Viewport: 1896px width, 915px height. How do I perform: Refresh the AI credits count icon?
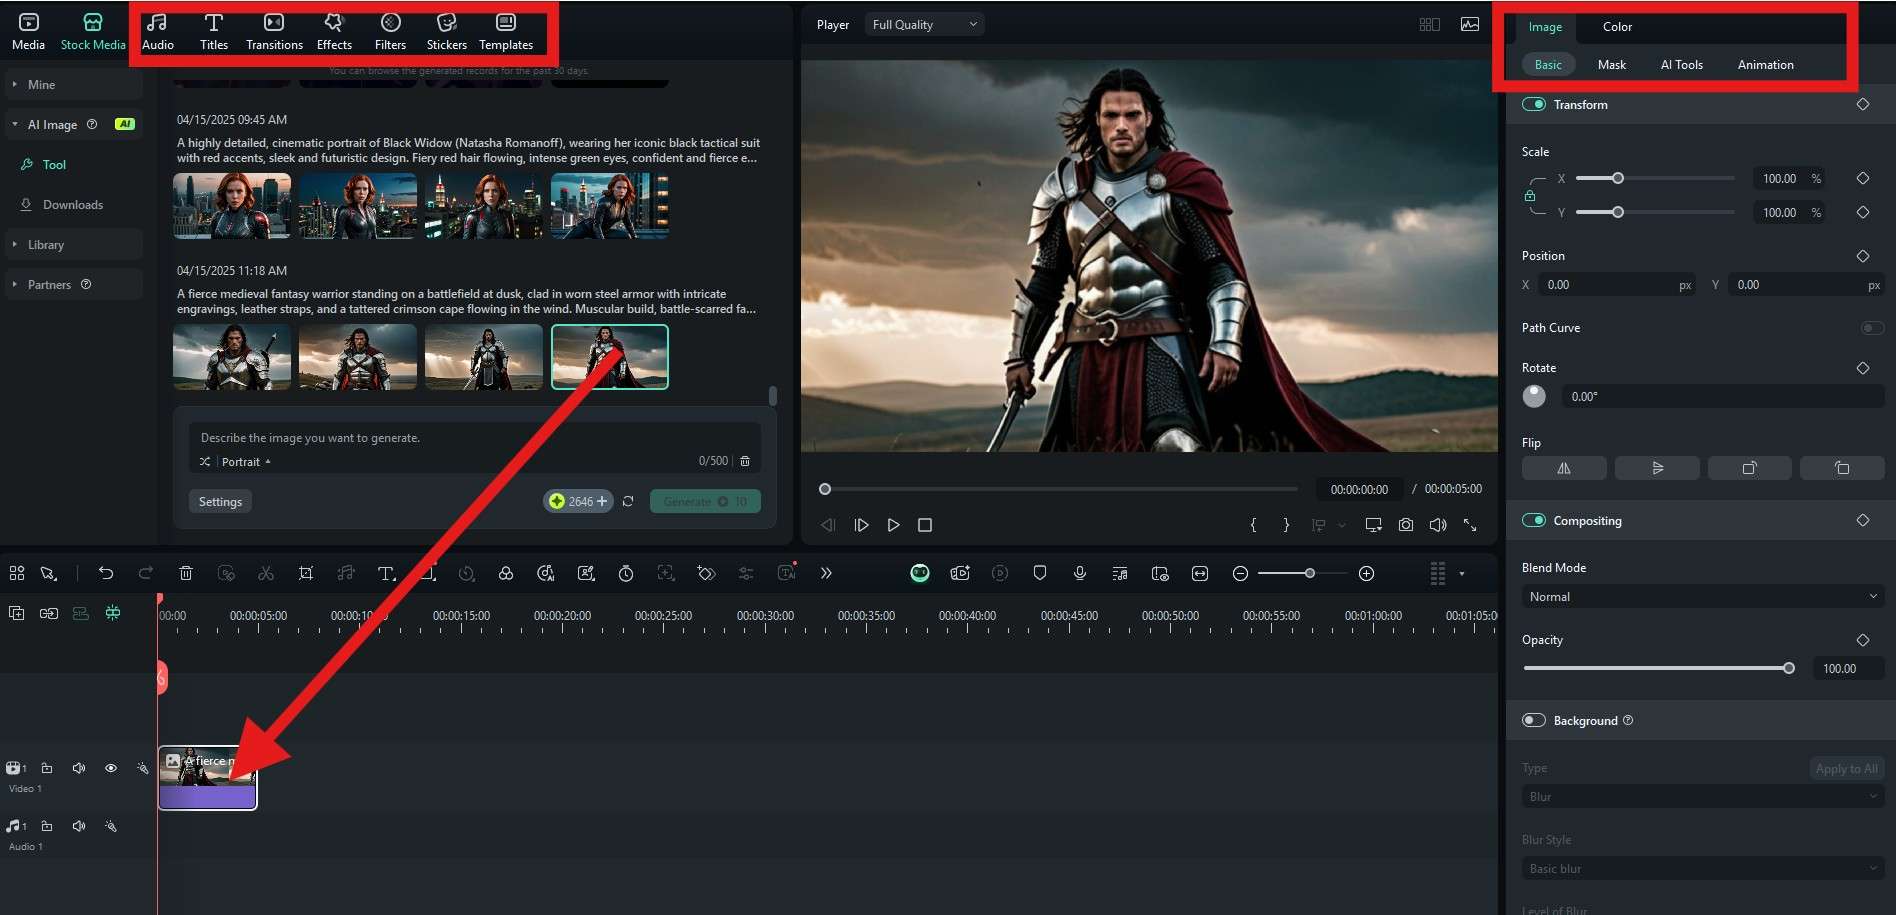(x=628, y=501)
